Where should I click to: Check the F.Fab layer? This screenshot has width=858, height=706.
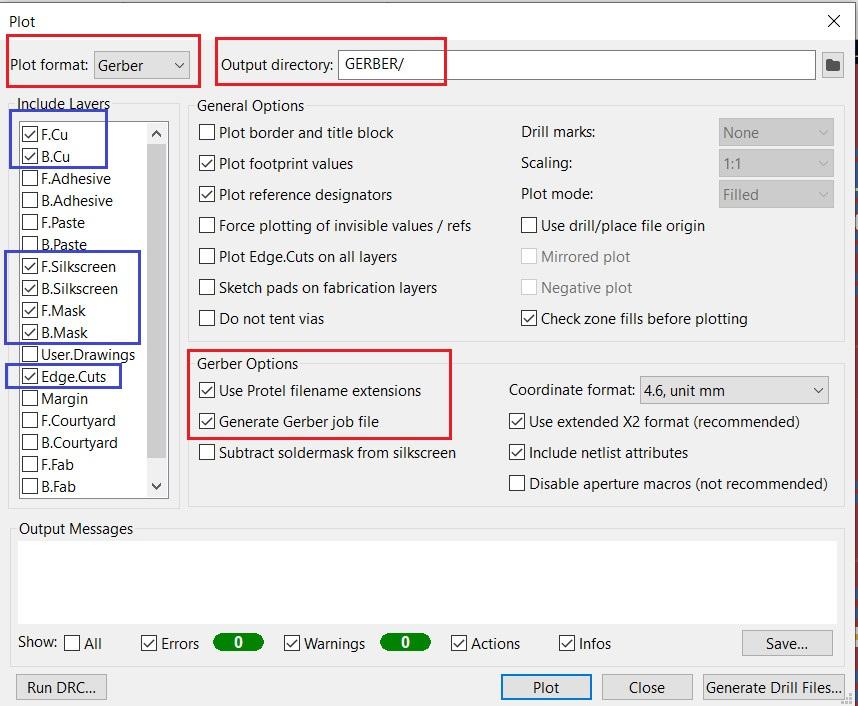tap(30, 464)
